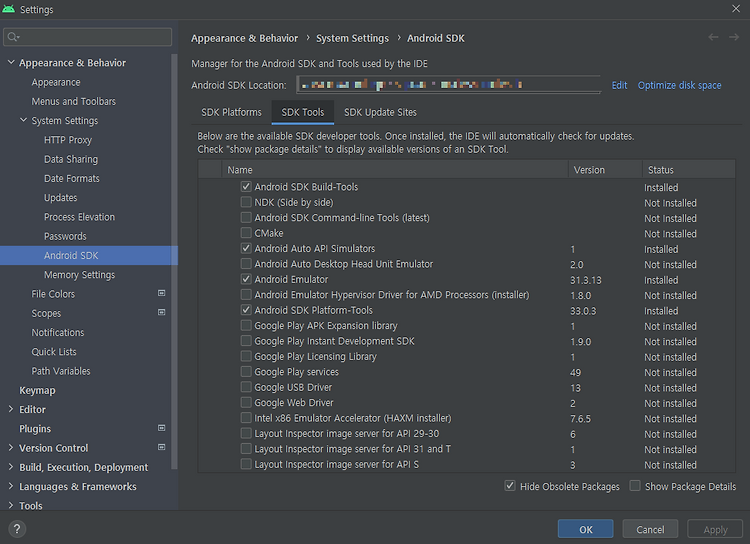750x544 pixels.
Task: Select Memory Settings in tree
Action: [79, 275]
